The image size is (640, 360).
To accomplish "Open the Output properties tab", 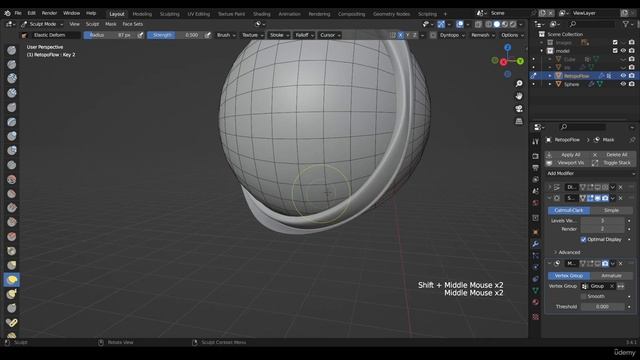I will pyautogui.click(x=536, y=168).
